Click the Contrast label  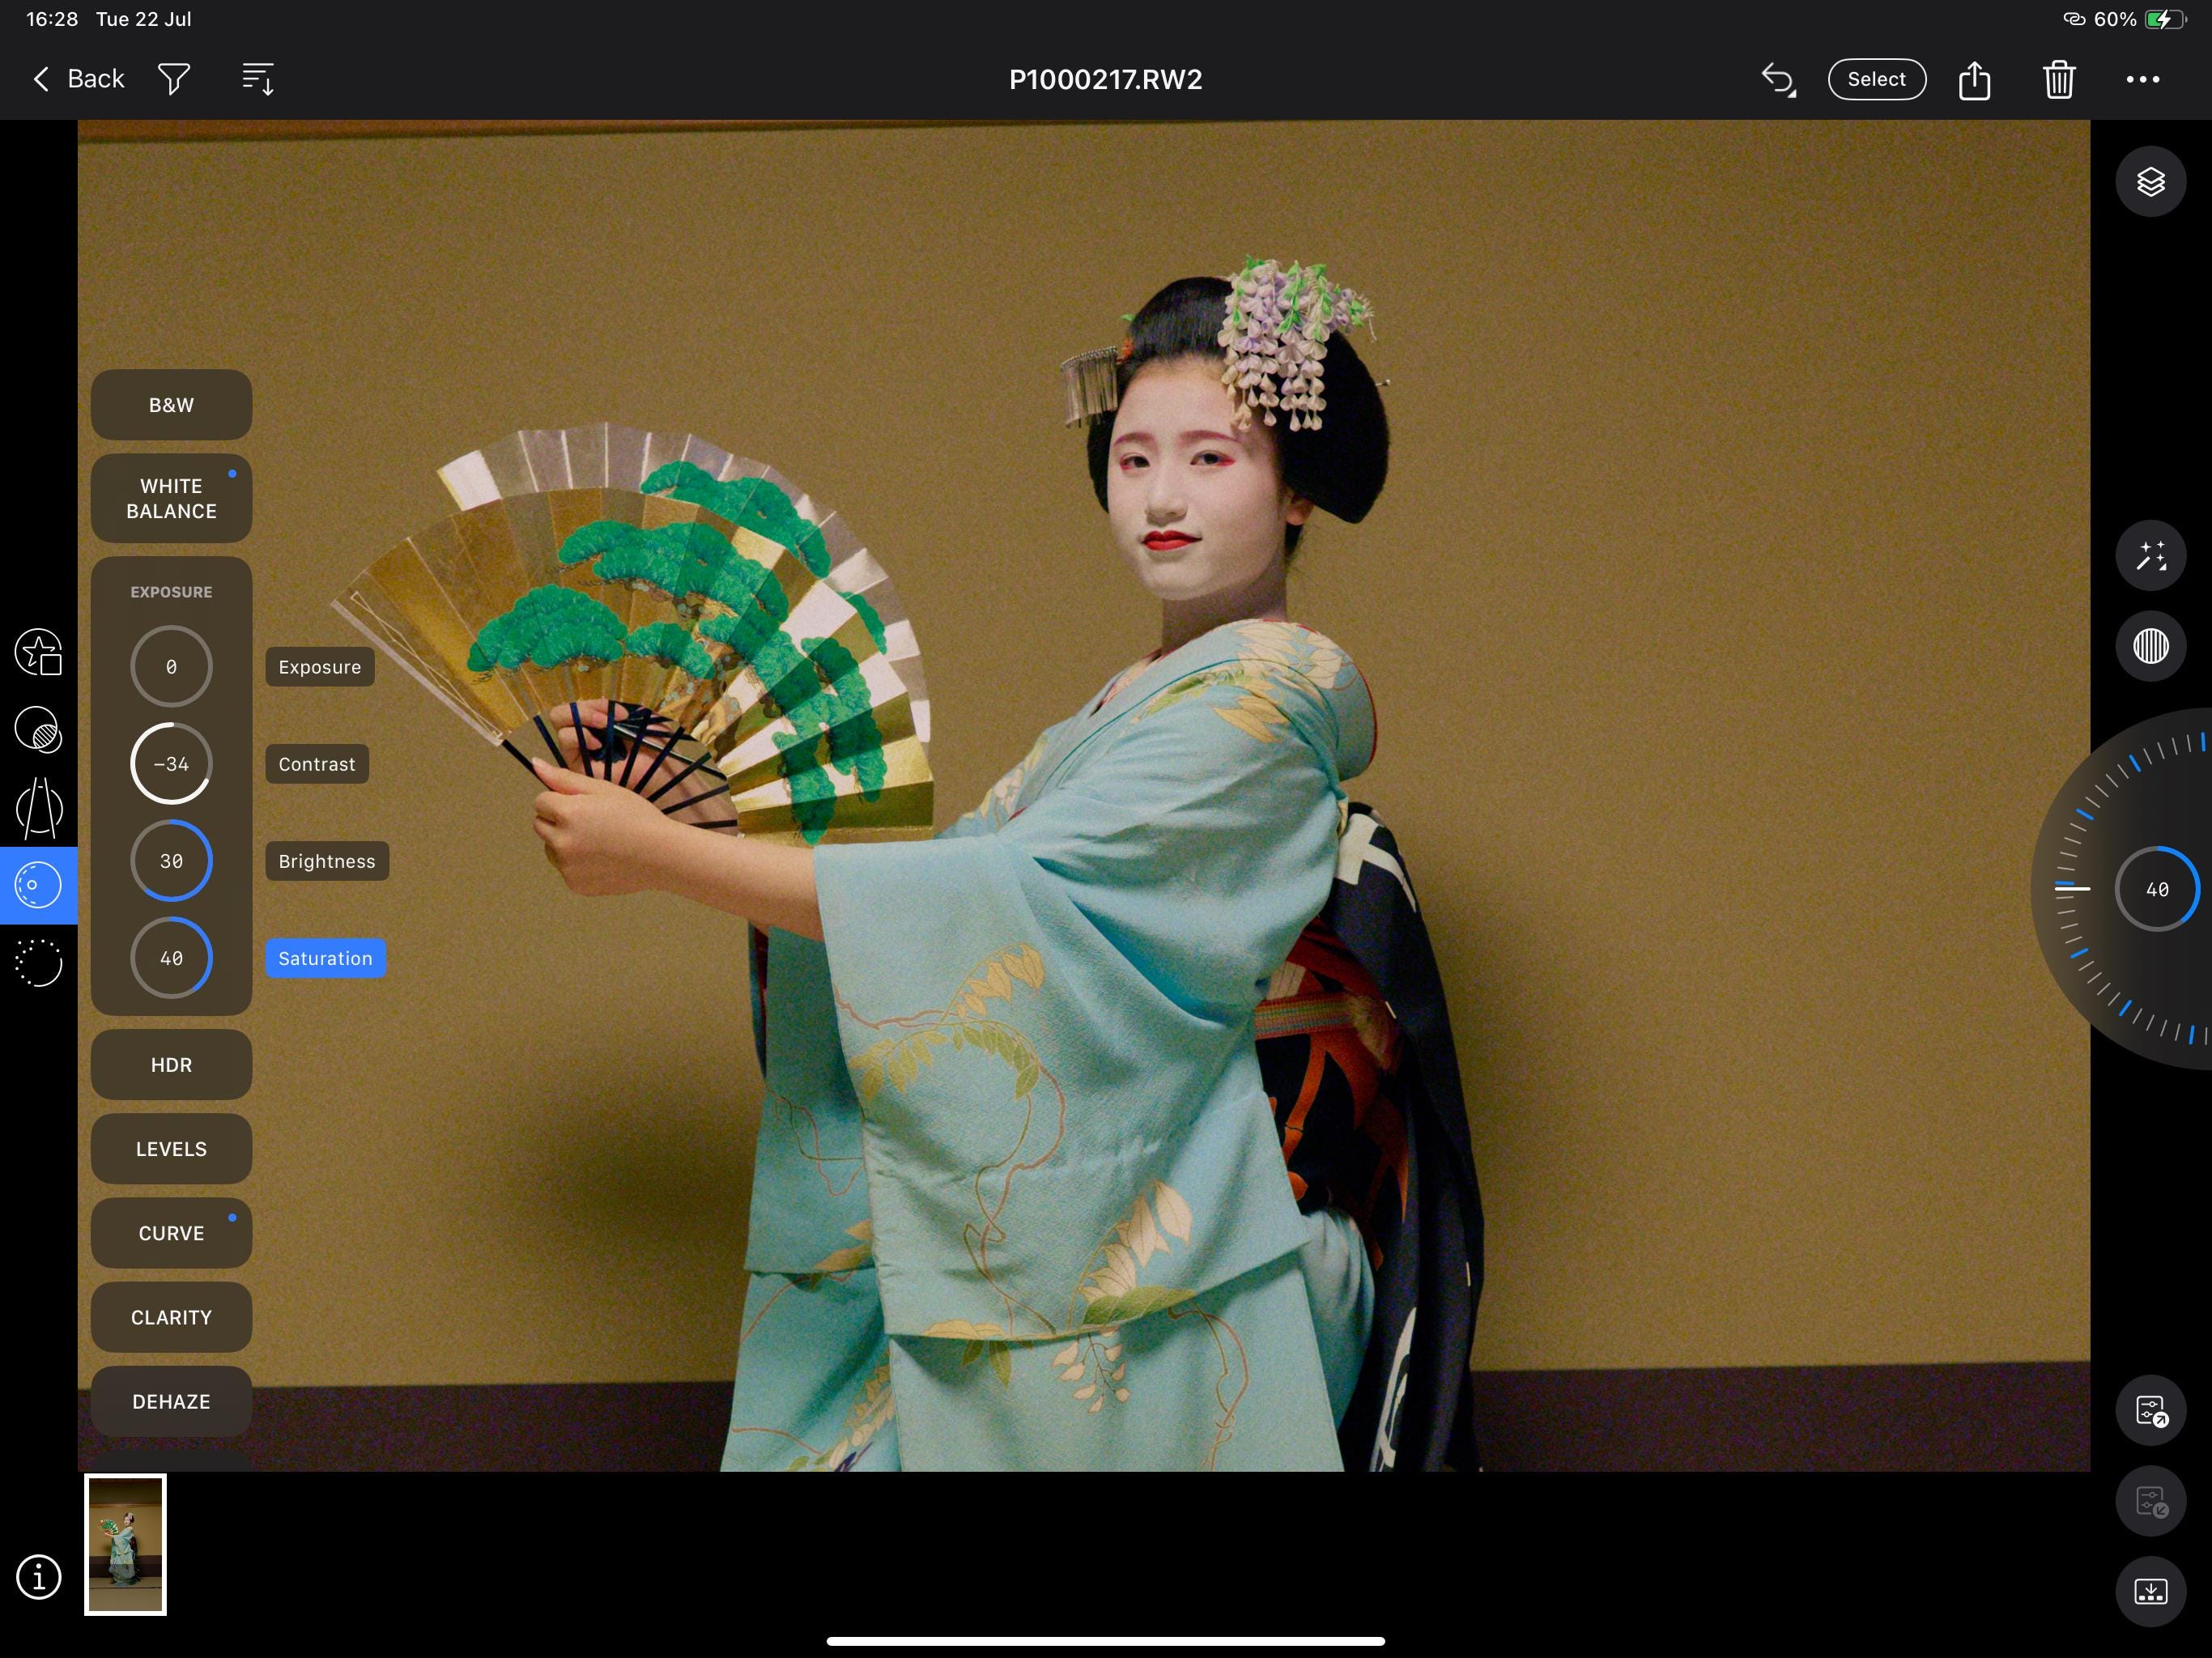coord(317,764)
